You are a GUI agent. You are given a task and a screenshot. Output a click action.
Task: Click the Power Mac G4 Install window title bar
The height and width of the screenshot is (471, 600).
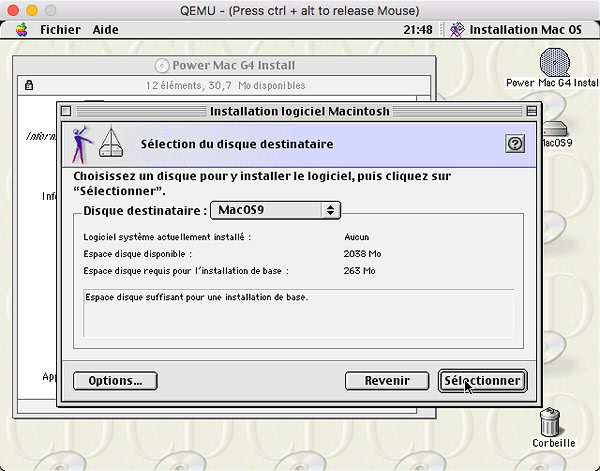(x=224, y=65)
